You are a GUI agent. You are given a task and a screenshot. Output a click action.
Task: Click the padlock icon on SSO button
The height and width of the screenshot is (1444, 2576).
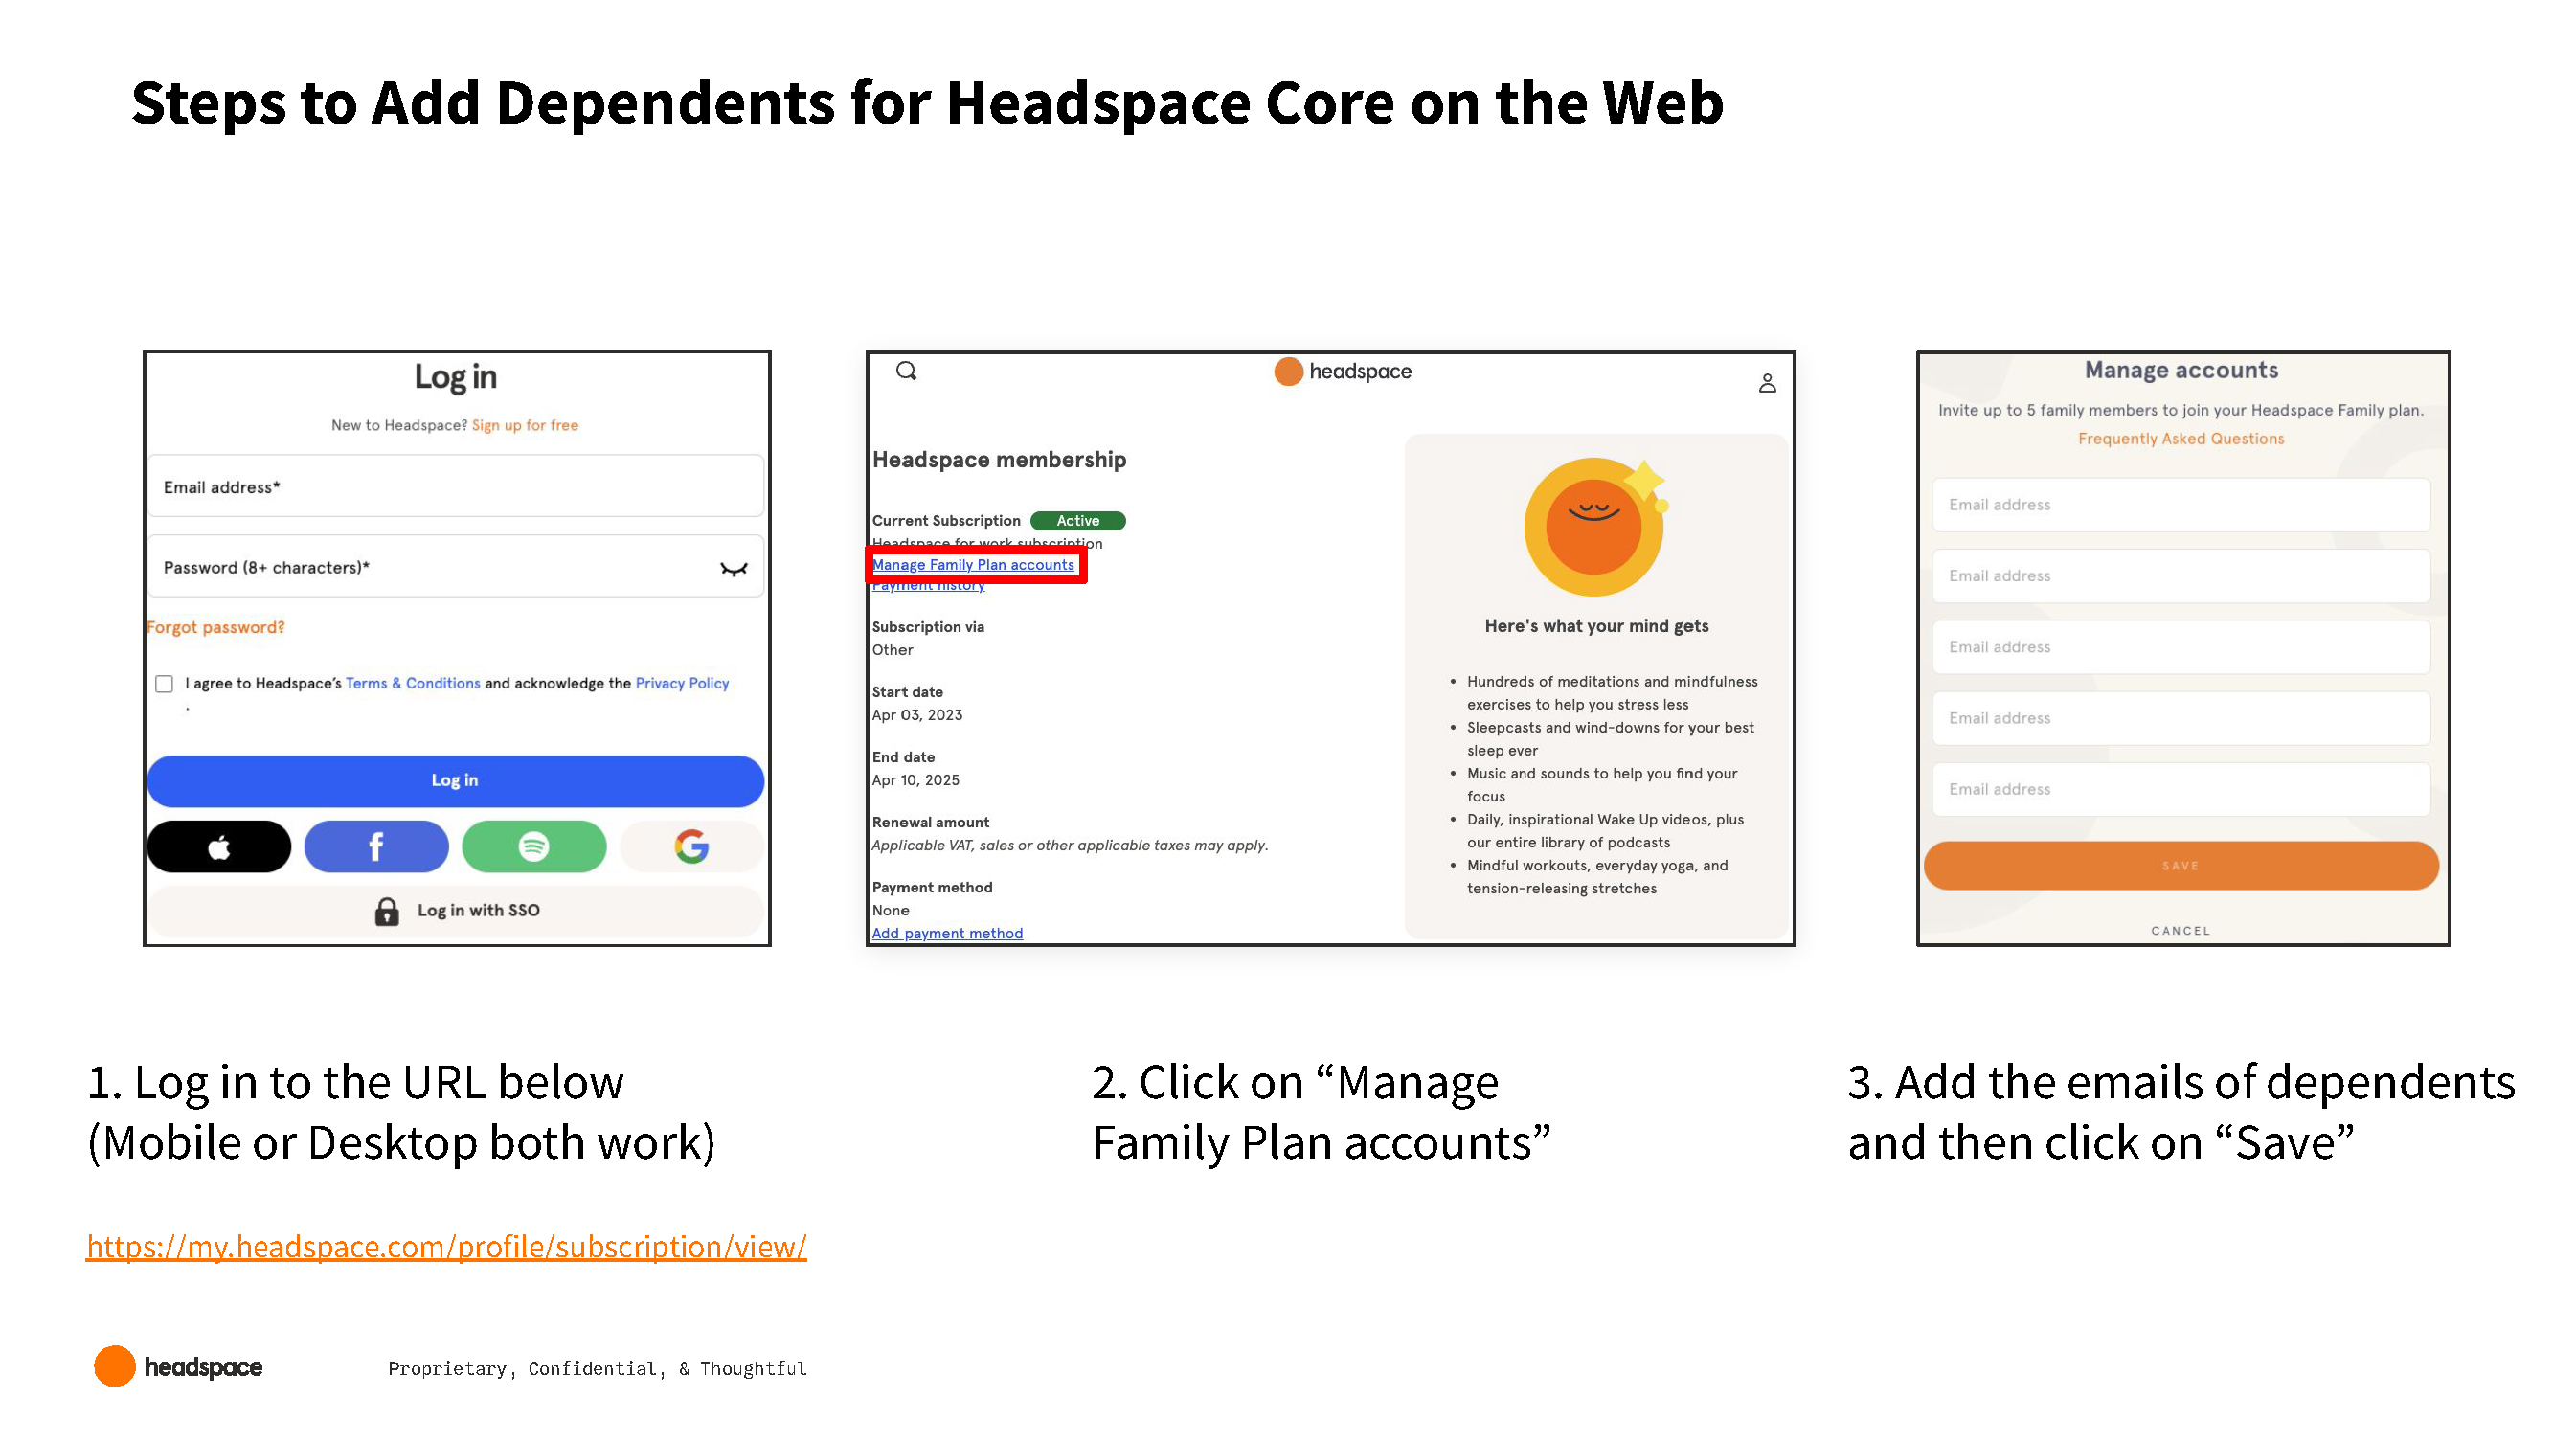pyautogui.click(x=387, y=911)
